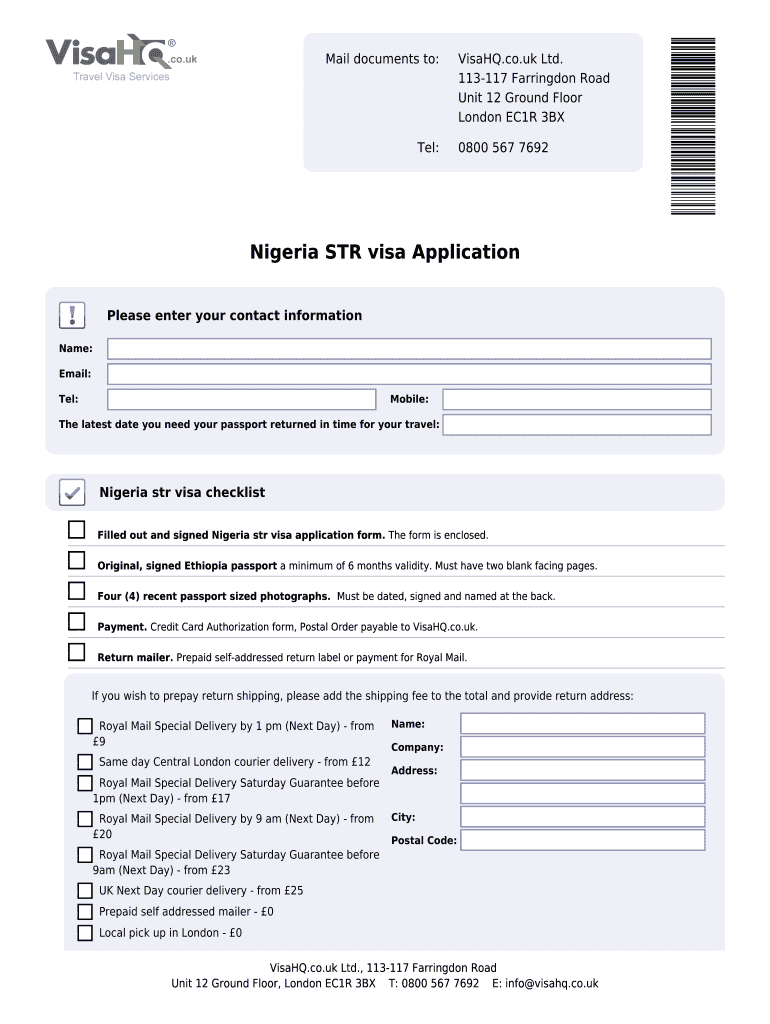Image resolution: width=770 pixels, height=1024 pixels.
Task: Click the exclamation mark contact info icon
Action: [73, 315]
